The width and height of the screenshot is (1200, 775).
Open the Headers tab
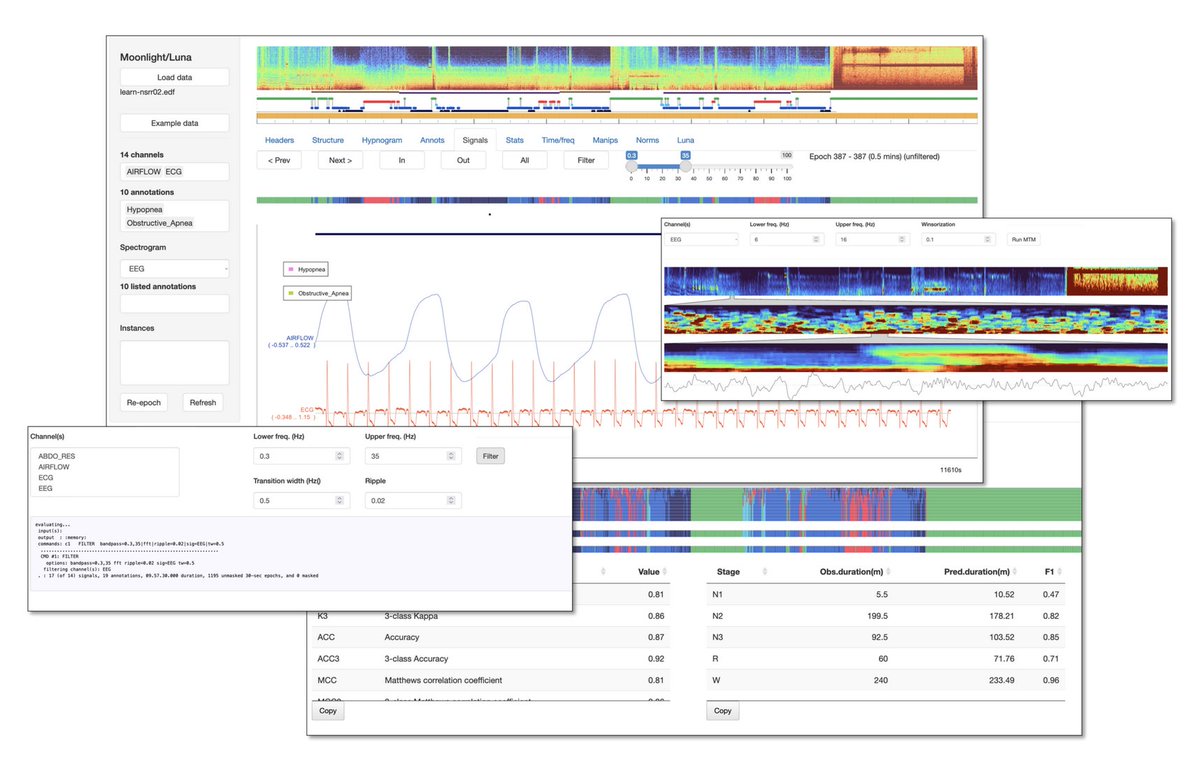279,140
